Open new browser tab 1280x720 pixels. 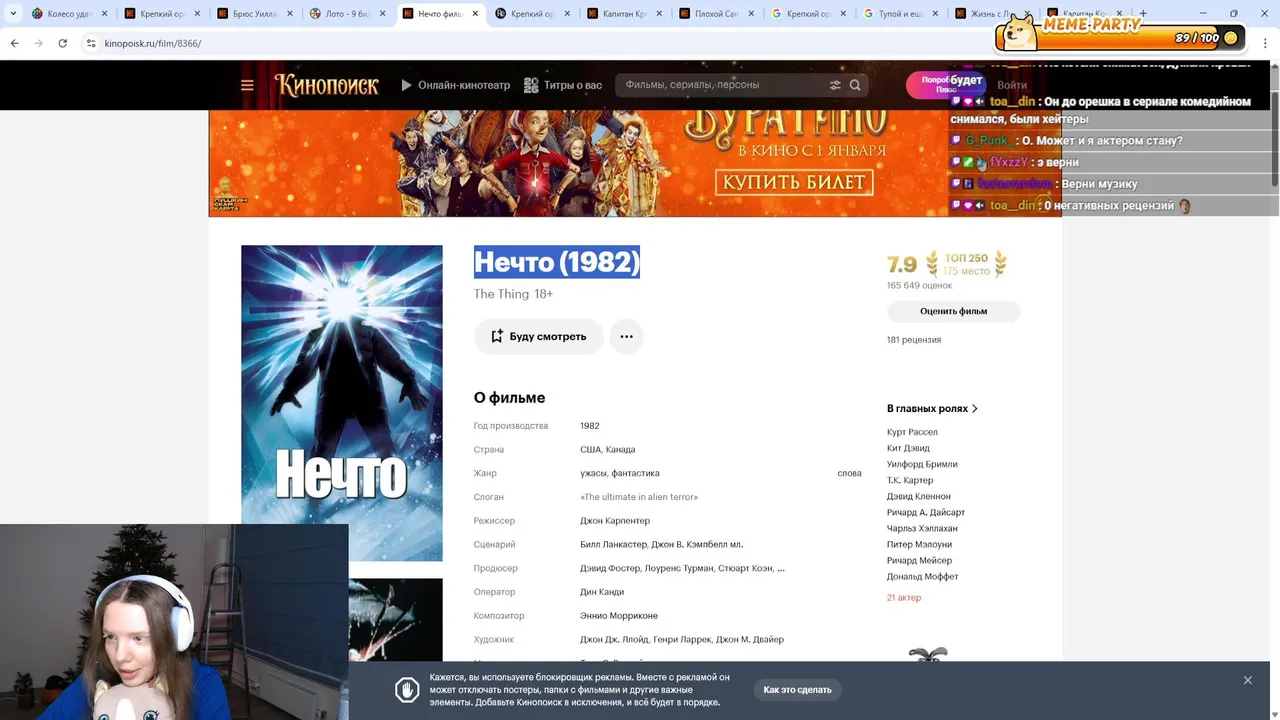pos(1143,14)
